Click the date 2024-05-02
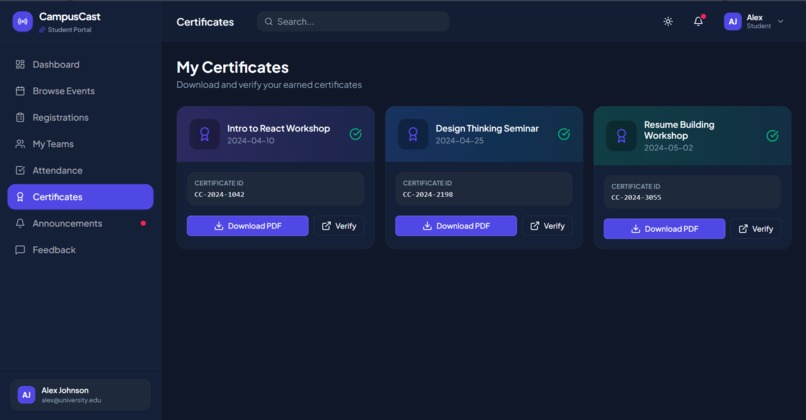The height and width of the screenshot is (420, 806). coord(668,148)
